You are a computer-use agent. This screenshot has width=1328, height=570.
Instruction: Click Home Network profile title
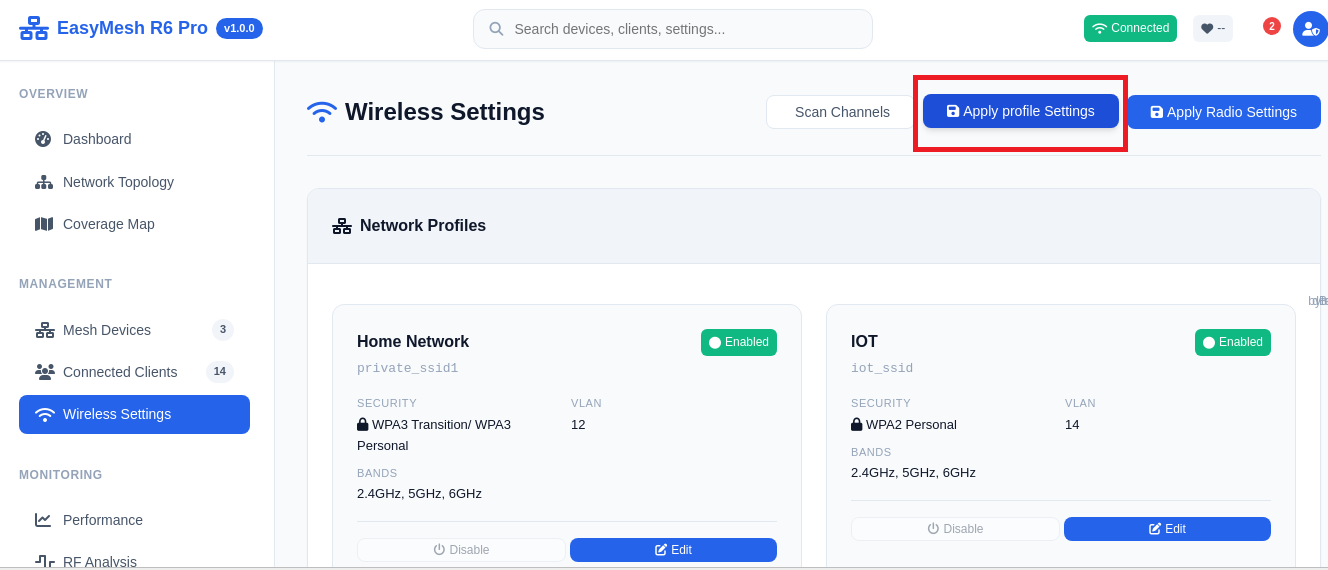pos(413,342)
